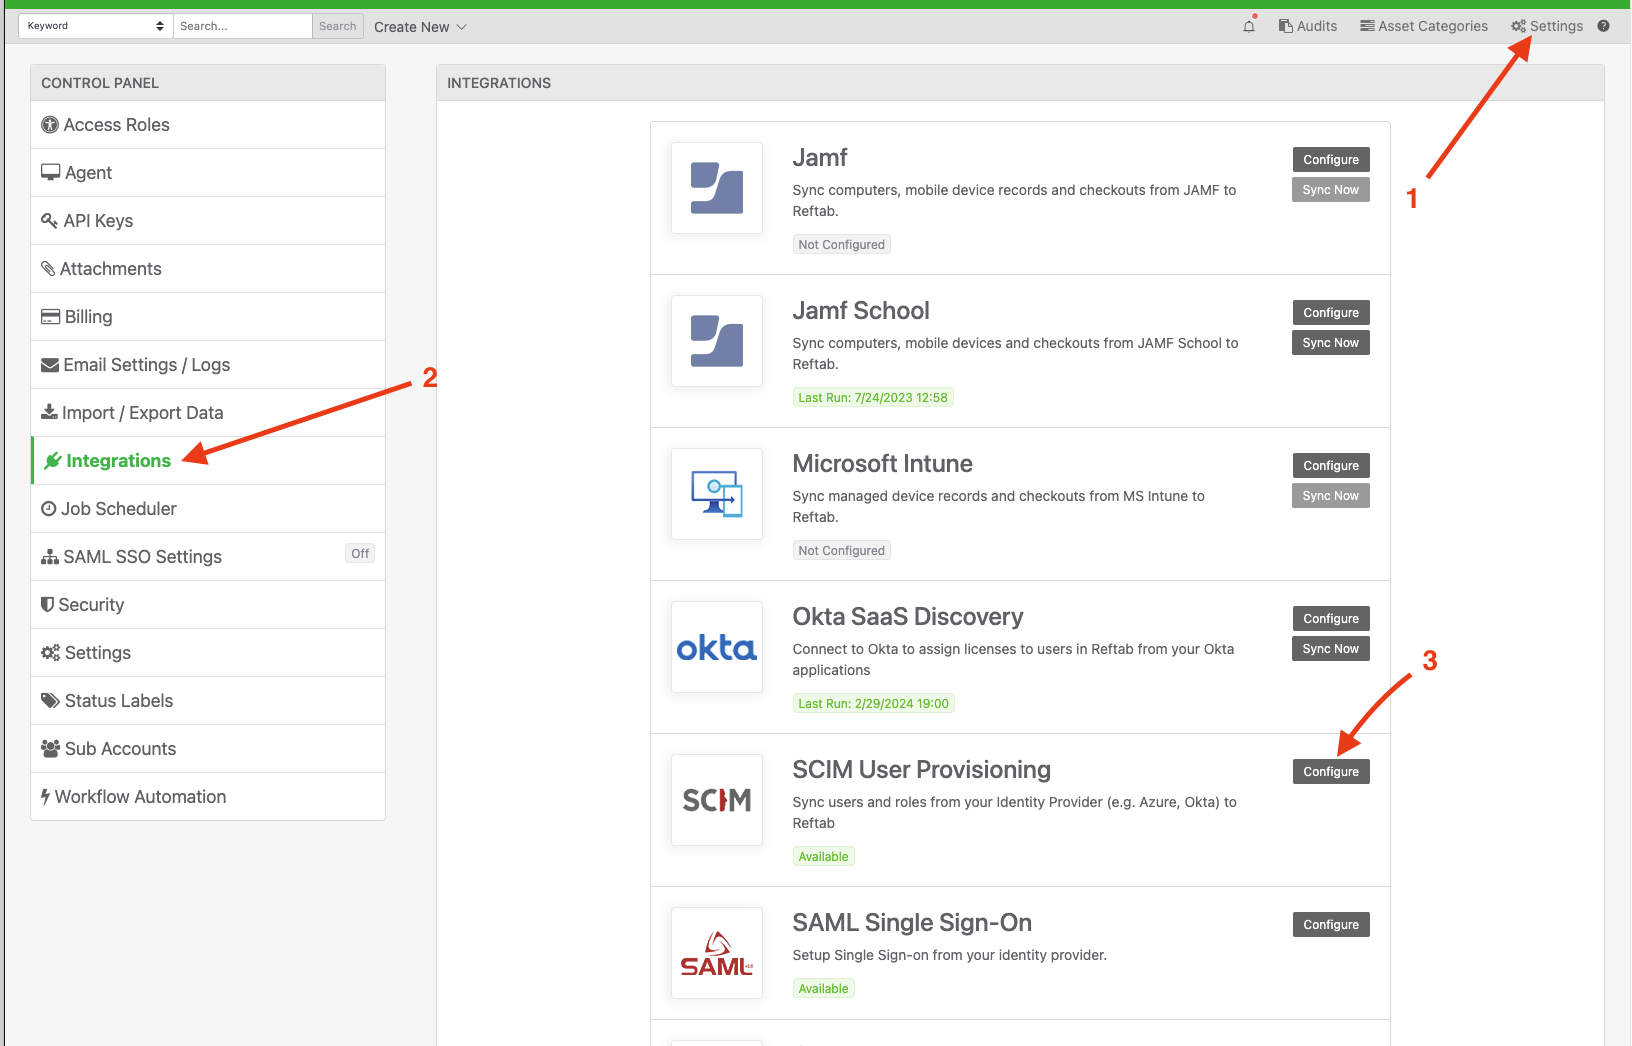Click the Email Settings envelope icon
The height and width of the screenshot is (1046, 1632).
click(x=50, y=364)
